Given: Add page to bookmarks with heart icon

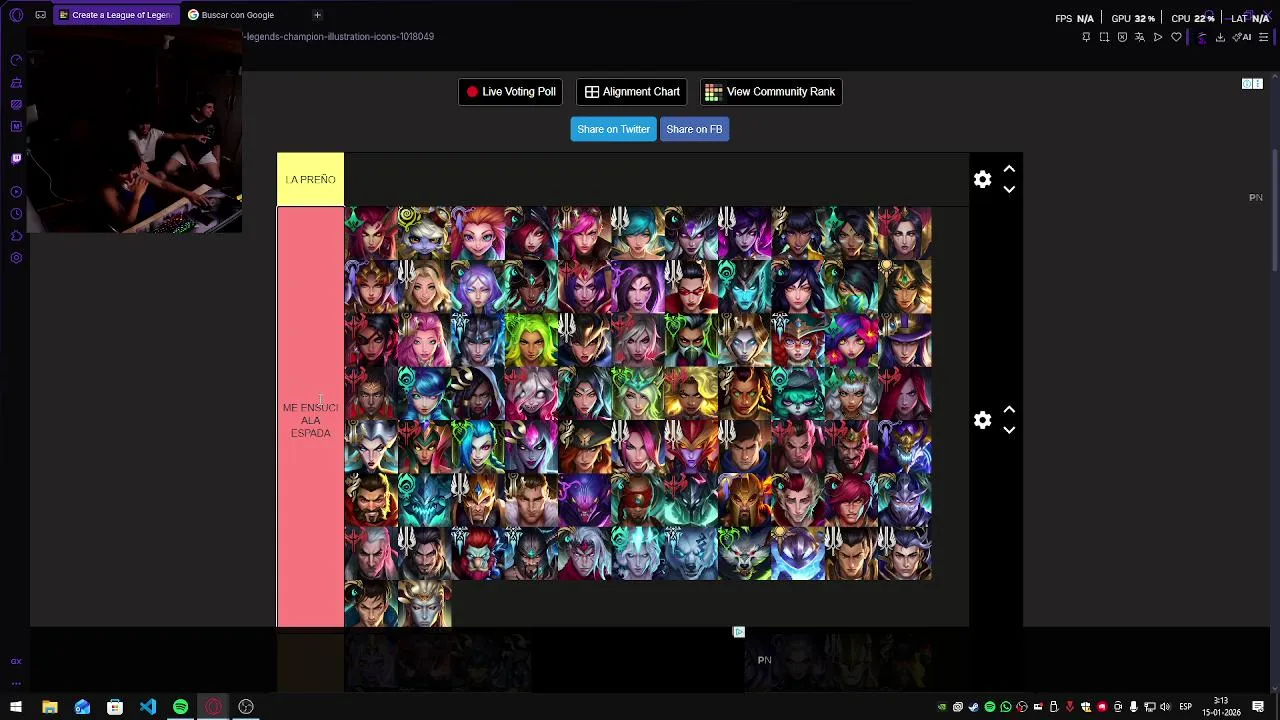Looking at the screenshot, I should tap(1176, 37).
